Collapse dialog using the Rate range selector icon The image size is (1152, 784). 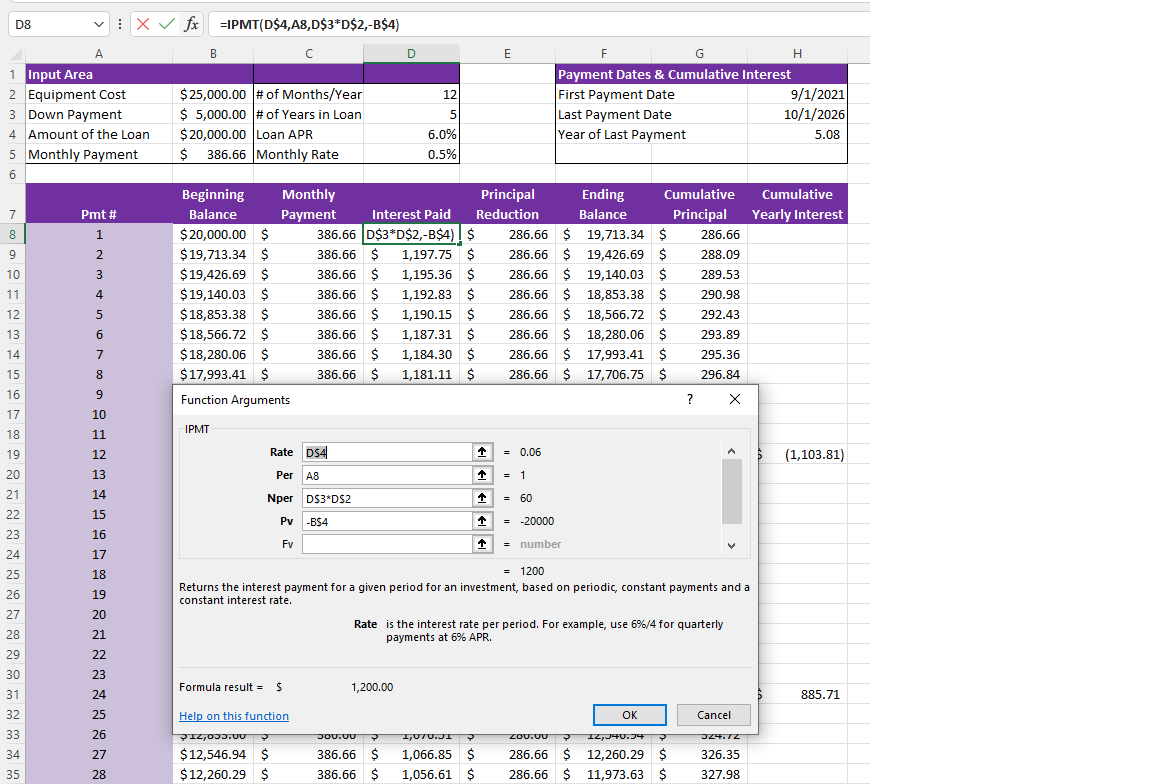pyautogui.click(x=482, y=452)
